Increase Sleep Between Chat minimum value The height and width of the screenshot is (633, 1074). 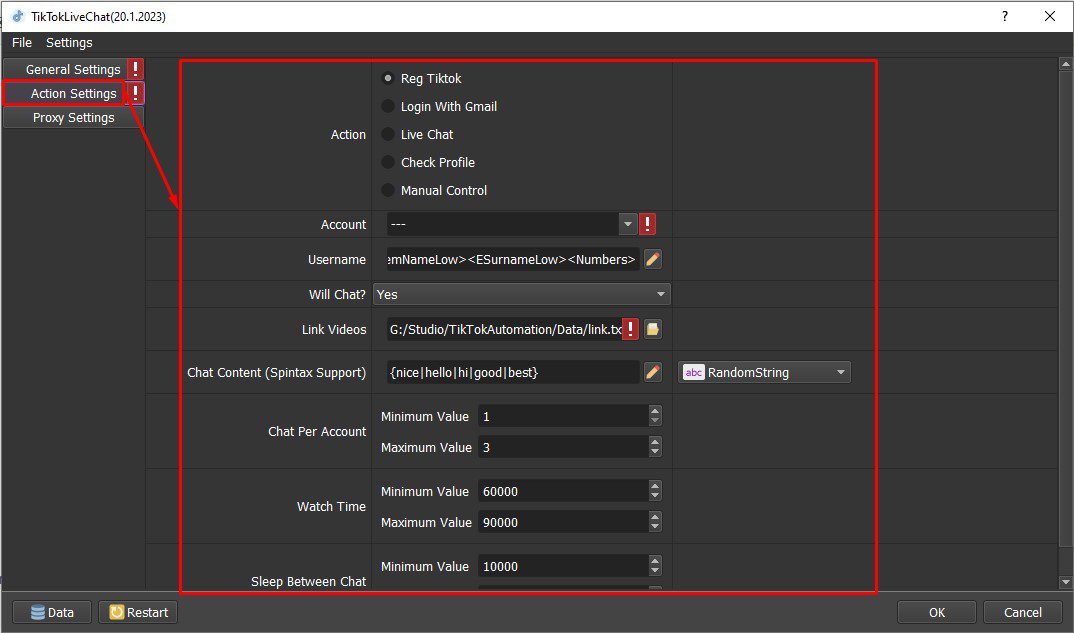(655, 561)
